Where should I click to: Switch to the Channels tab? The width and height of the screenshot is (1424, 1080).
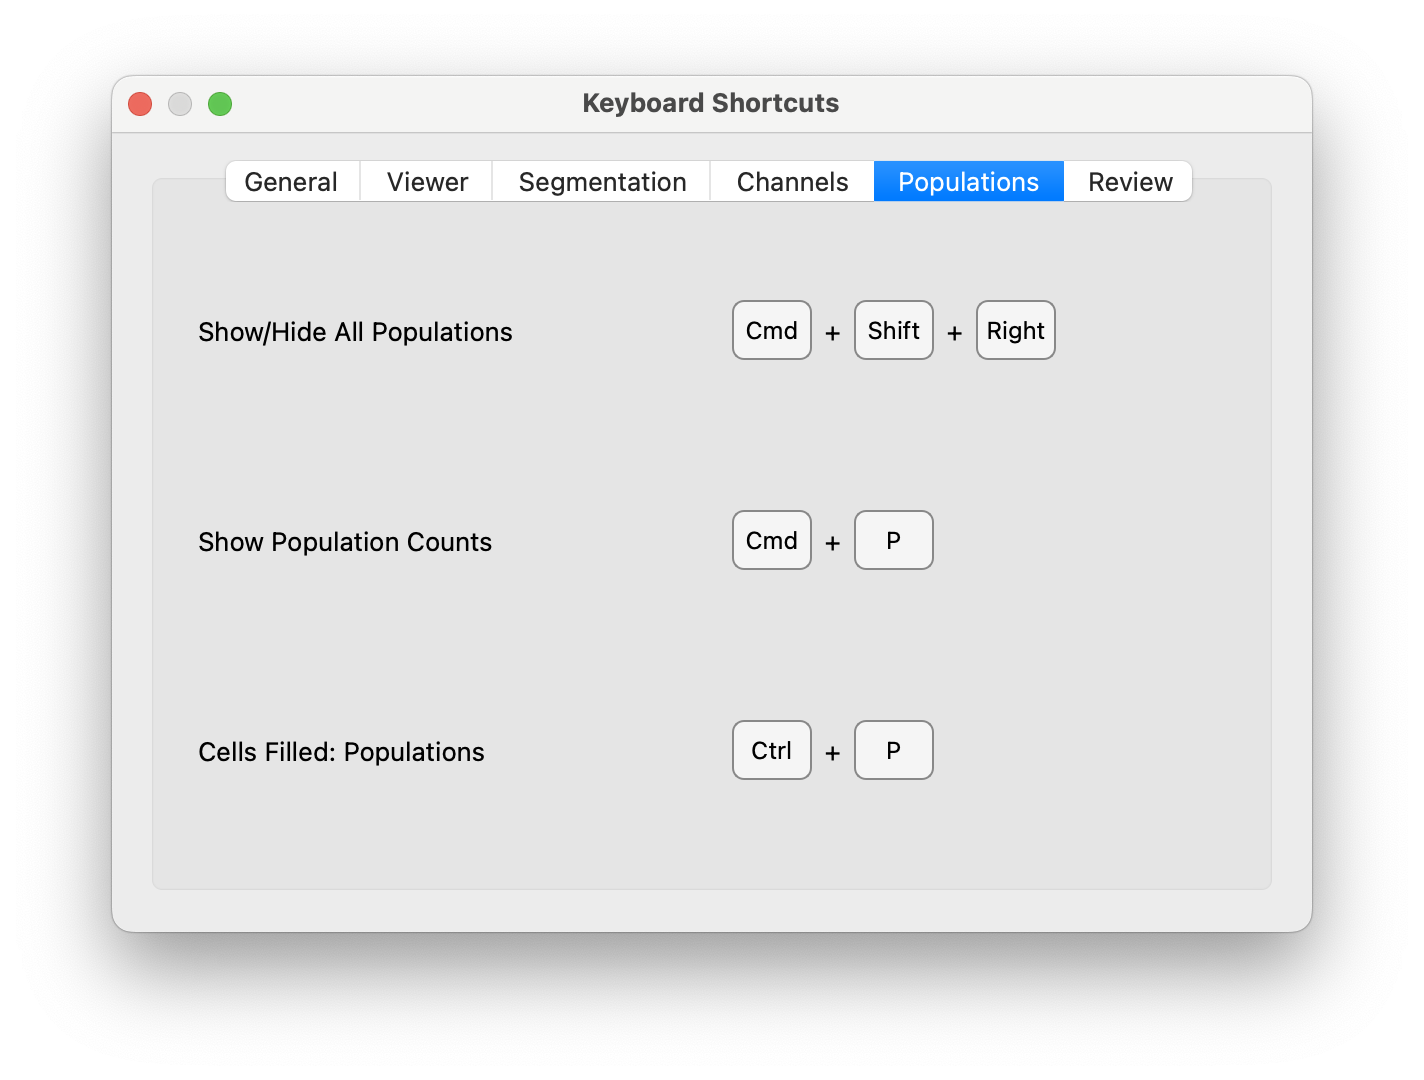coord(791,181)
